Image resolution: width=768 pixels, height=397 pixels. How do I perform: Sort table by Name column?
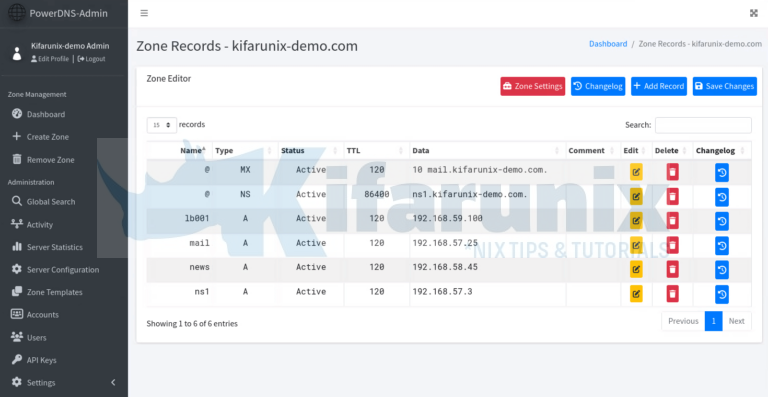click(x=180, y=150)
